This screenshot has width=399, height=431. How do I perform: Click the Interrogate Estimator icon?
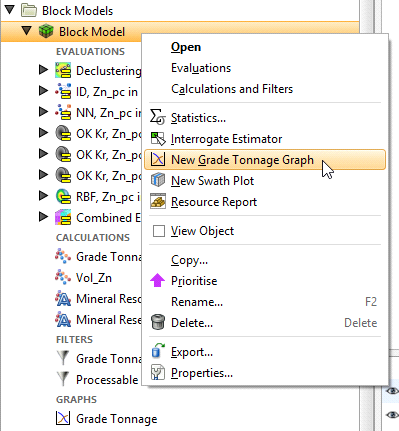pyautogui.click(x=158, y=139)
